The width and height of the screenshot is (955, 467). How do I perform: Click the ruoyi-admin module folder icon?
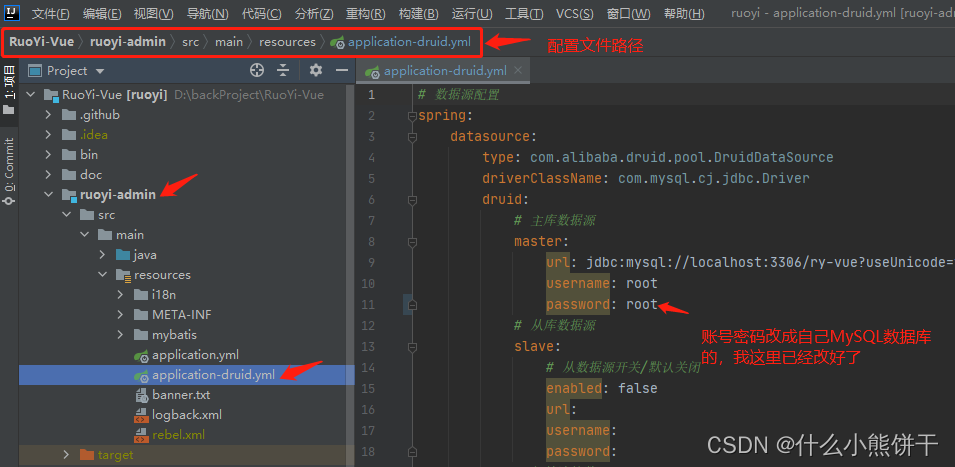[x=69, y=195]
